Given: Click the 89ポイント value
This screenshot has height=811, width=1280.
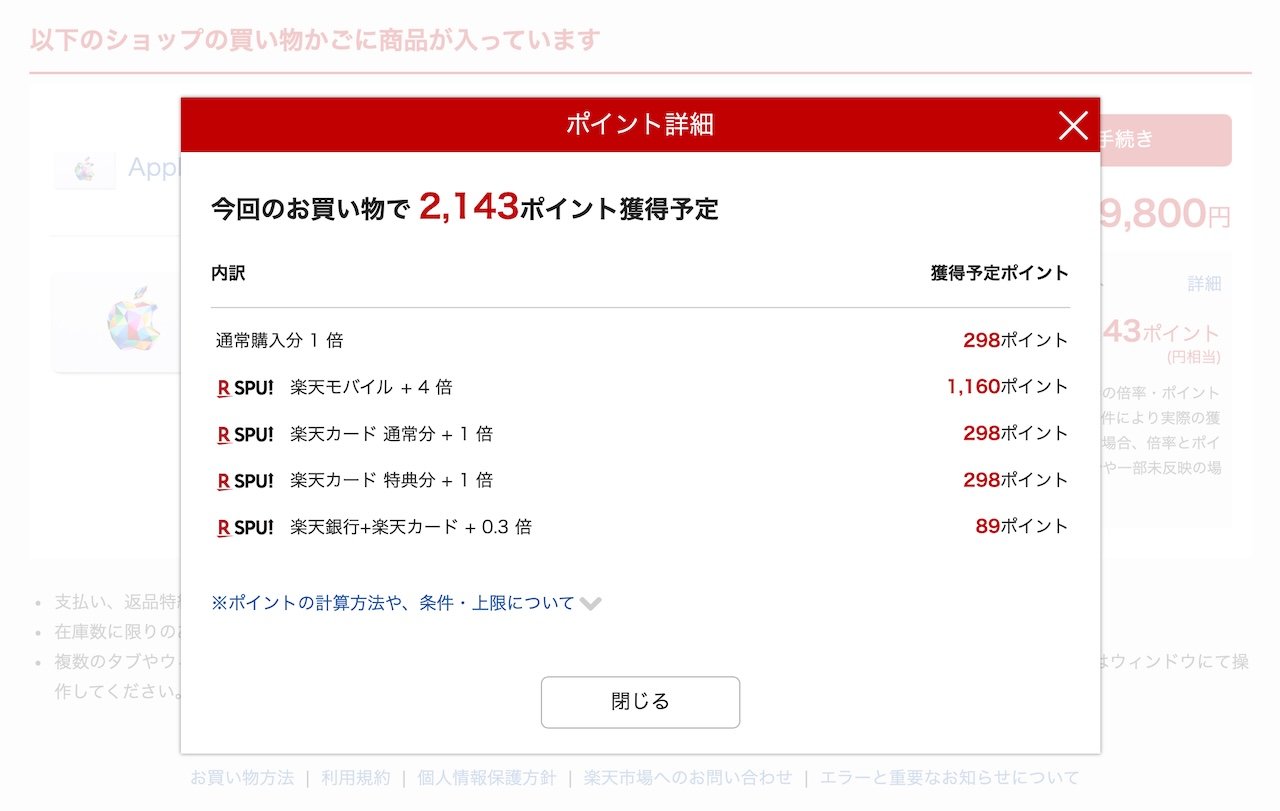Looking at the screenshot, I should (1022, 526).
